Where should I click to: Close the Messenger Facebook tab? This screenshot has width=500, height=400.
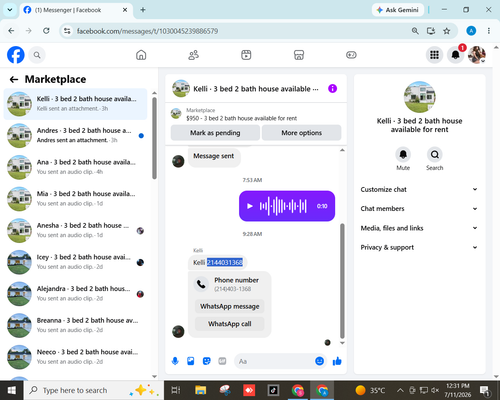point(125,10)
